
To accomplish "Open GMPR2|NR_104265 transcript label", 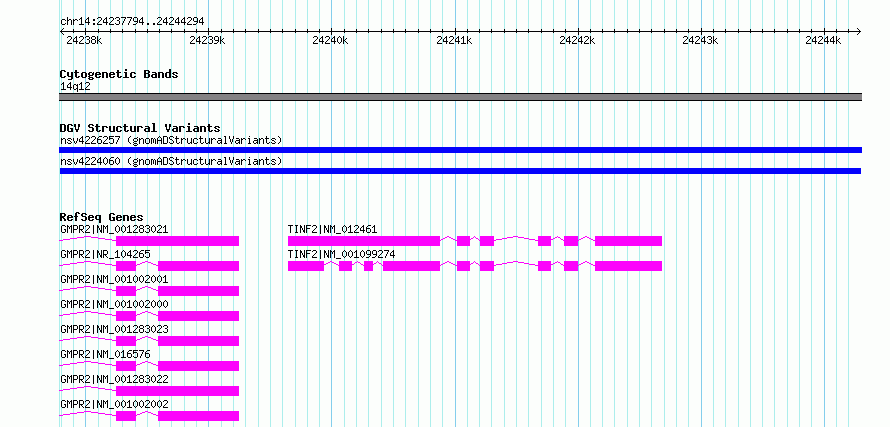I will click(x=106, y=254).
